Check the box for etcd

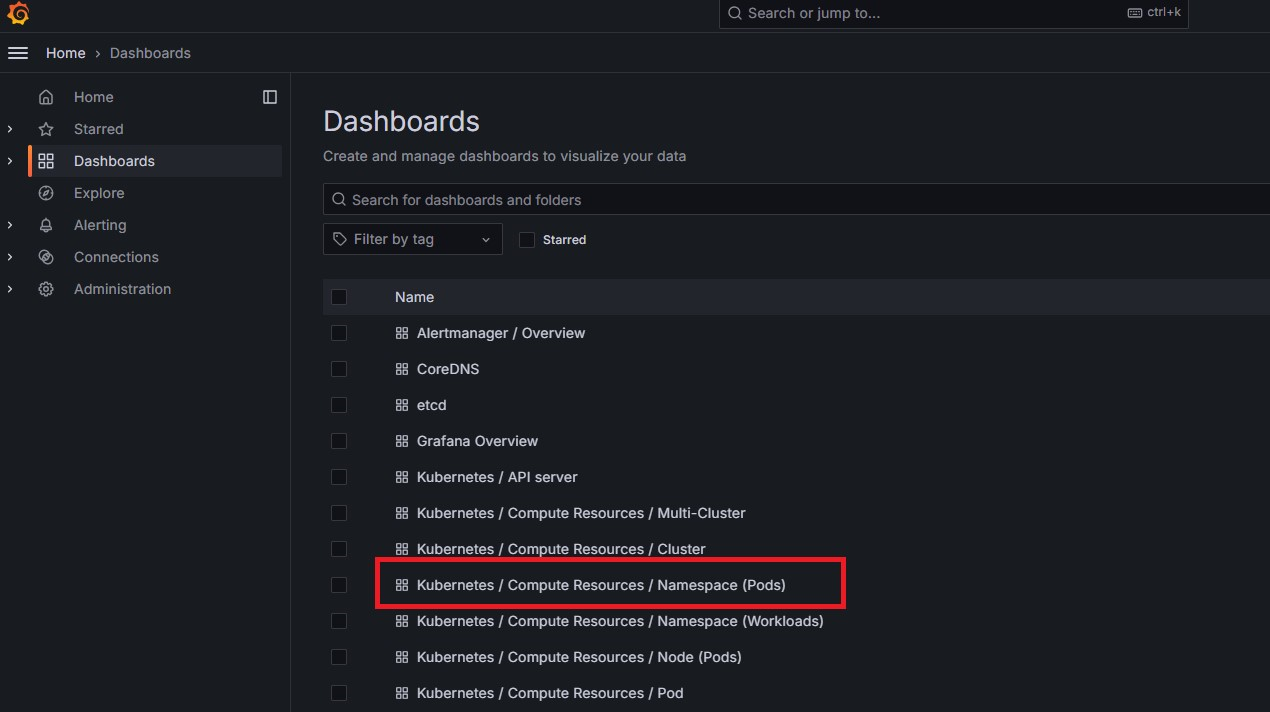[339, 405]
